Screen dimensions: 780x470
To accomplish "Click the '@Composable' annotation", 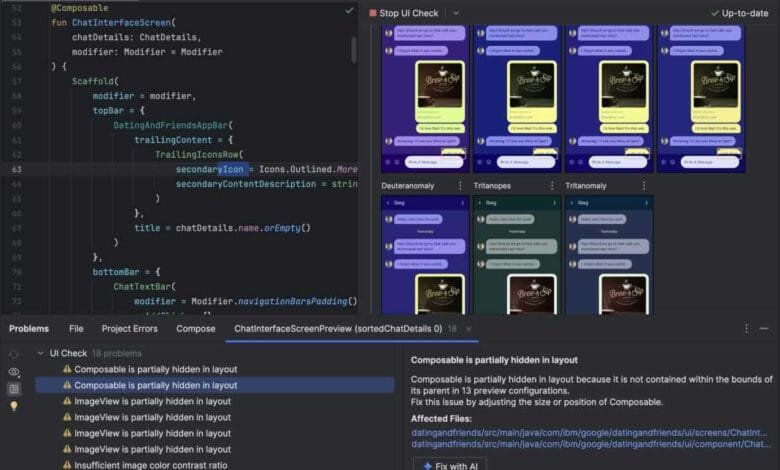I will point(80,8).
